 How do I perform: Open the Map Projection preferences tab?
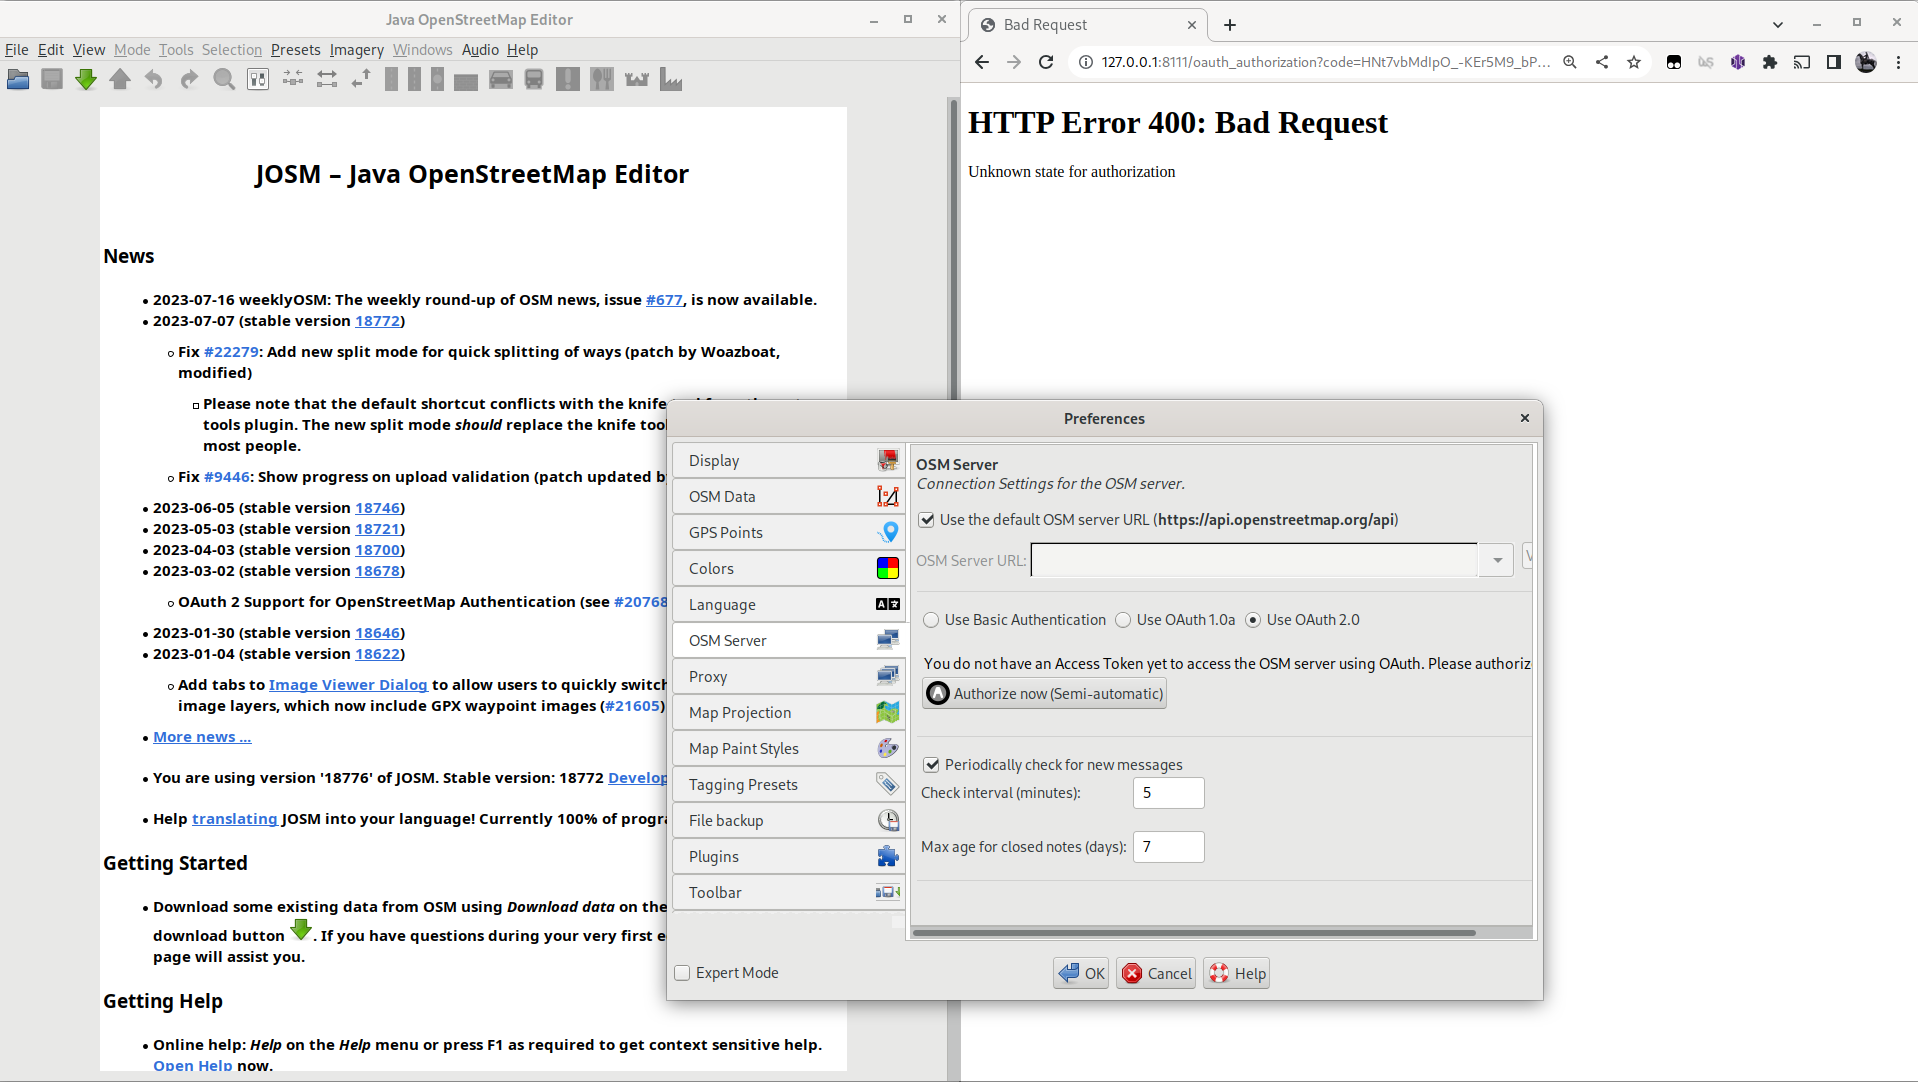coord(789,713)
